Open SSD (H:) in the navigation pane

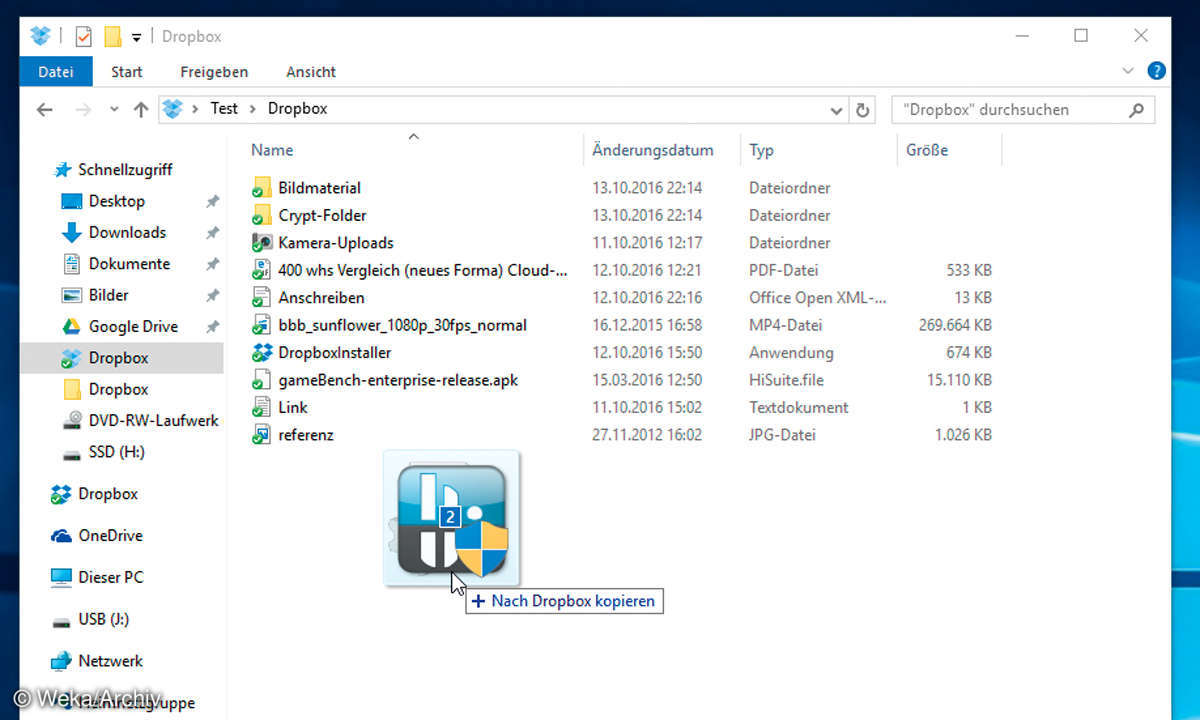click(x=116, y=451)
